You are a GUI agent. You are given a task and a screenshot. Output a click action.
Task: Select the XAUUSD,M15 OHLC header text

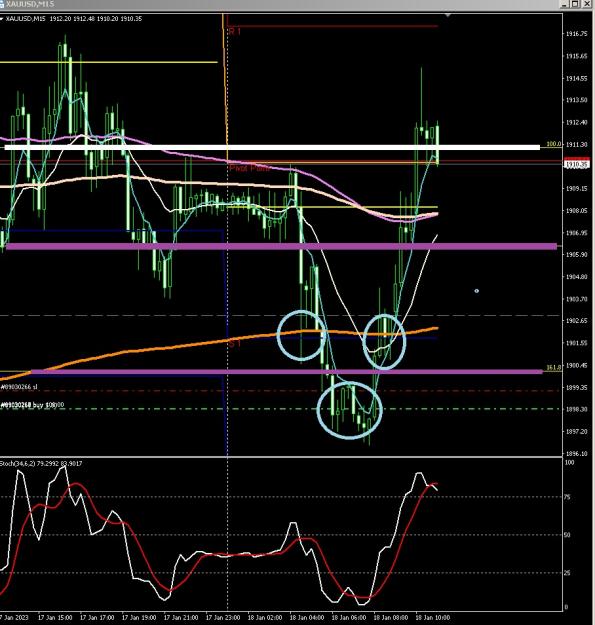(x=74, y=19)
